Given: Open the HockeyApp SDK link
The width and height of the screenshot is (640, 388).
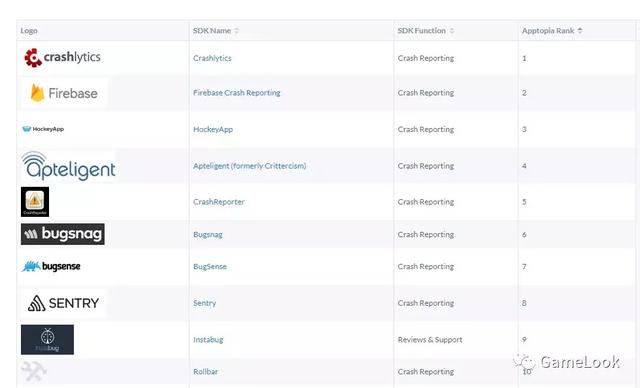Looking at the screenshot, I should pos(213,129).
